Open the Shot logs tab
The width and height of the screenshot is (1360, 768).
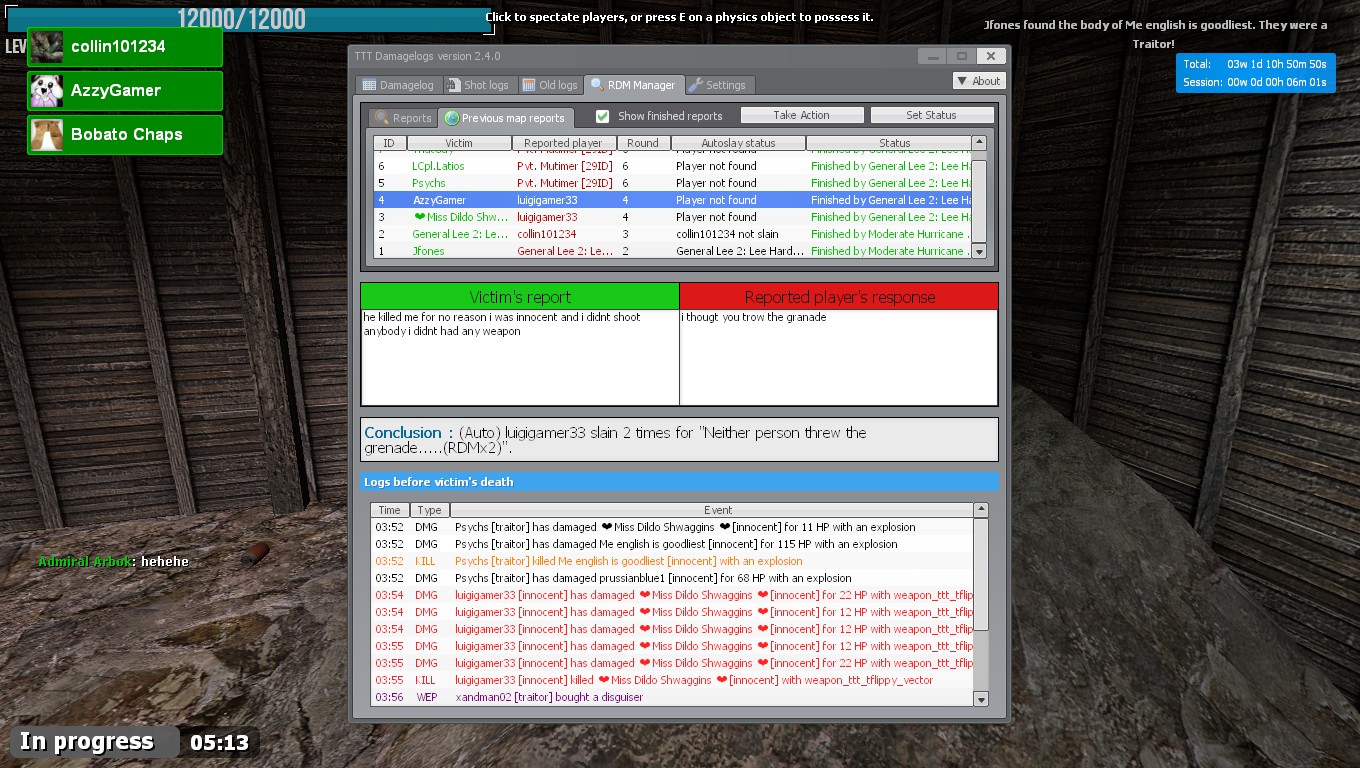(478, 85)
